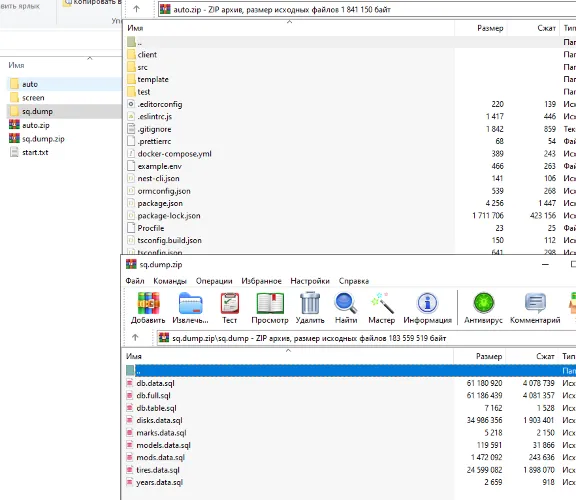
Task: Open the Файл menu
Action: 135,281
